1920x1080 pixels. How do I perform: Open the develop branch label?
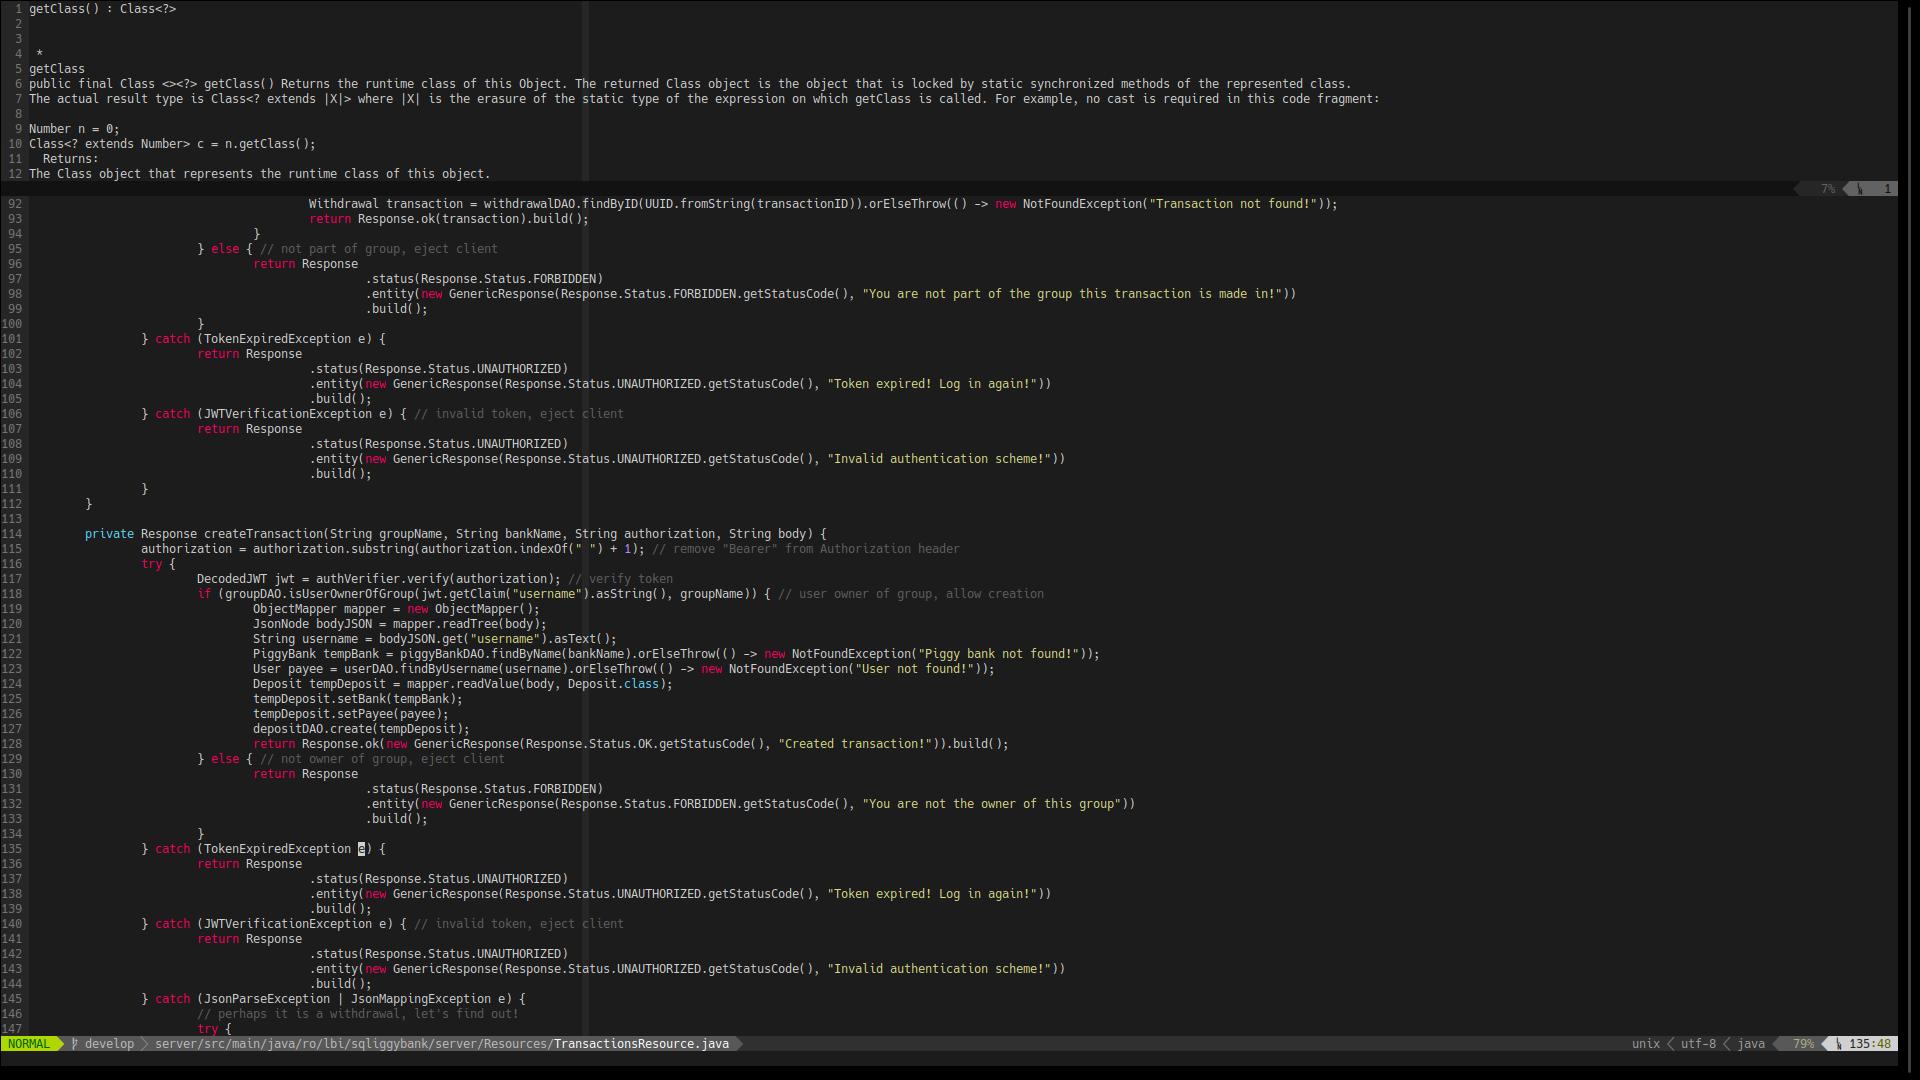point(110,1044)
